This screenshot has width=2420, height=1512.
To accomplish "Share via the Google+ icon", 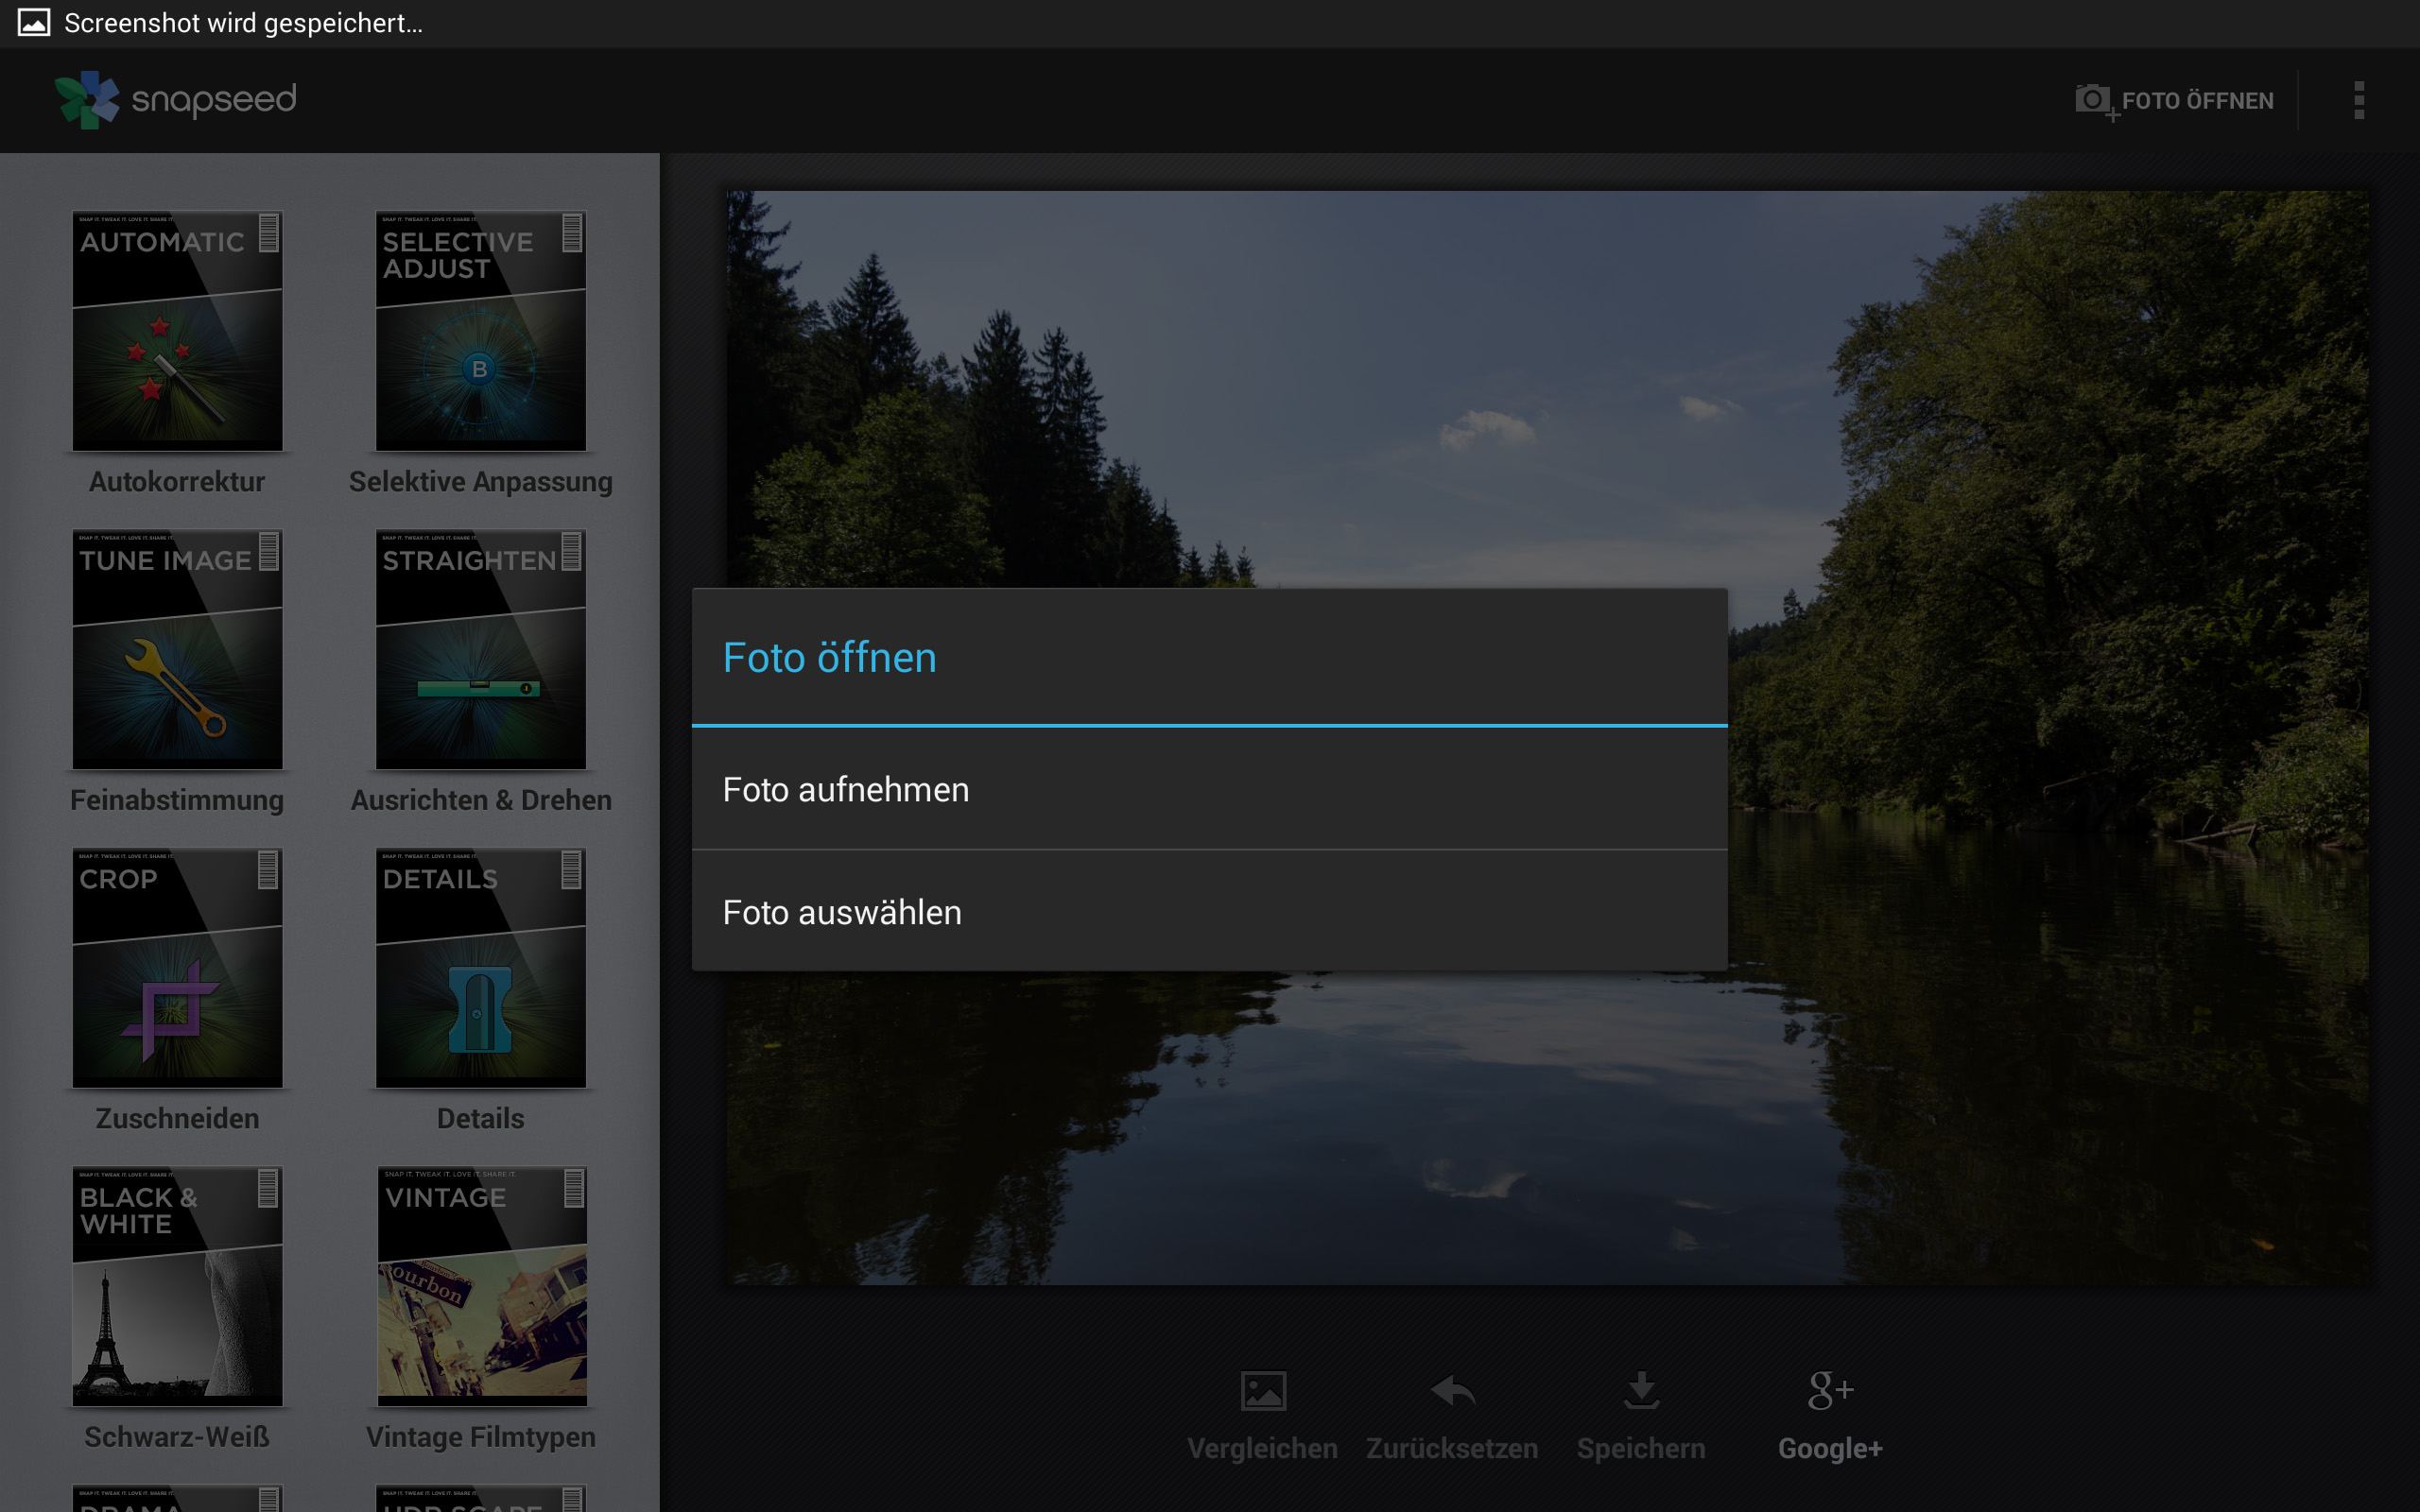I will (1830, 1390).
